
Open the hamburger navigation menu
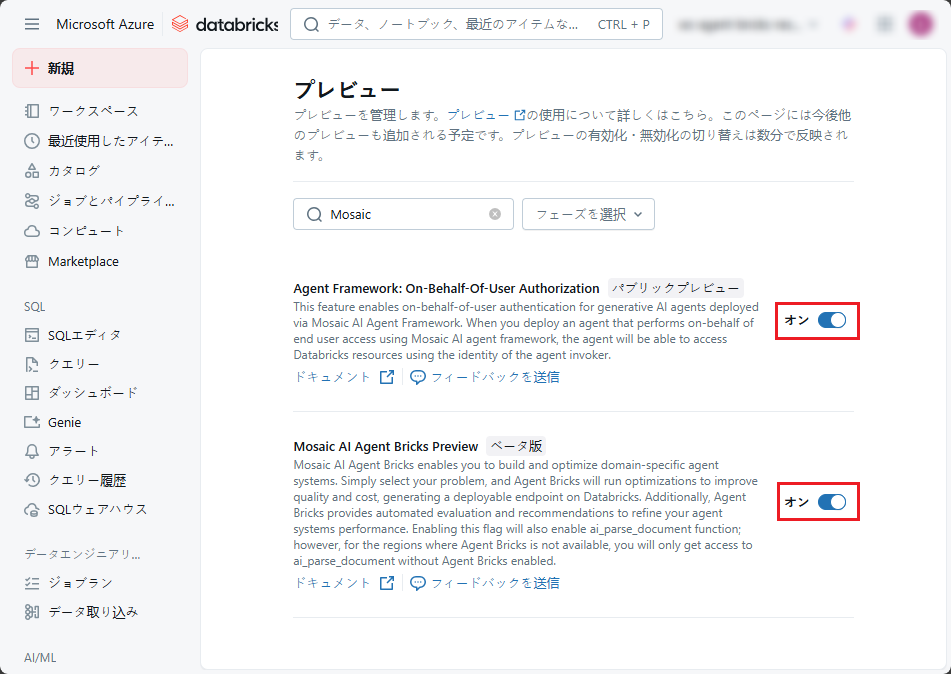pyautogui.click(x=32, y=24)
